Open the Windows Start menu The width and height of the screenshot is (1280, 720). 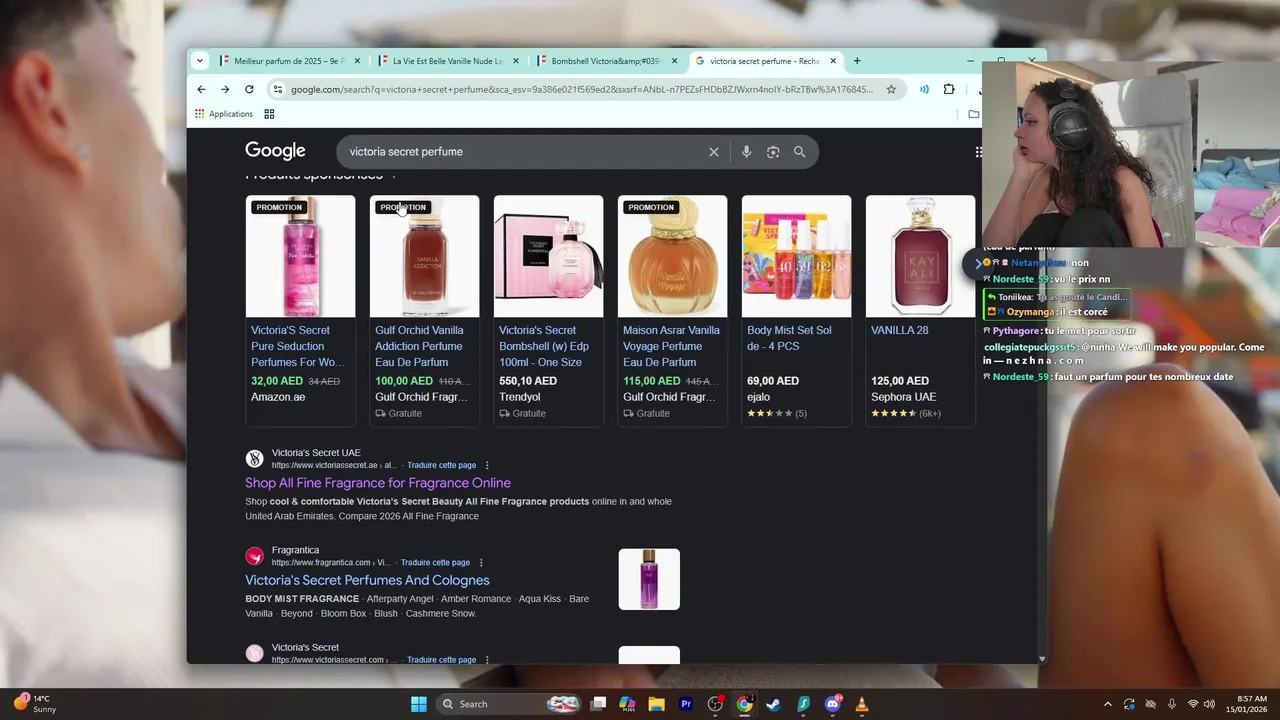[x=419, y=704]
